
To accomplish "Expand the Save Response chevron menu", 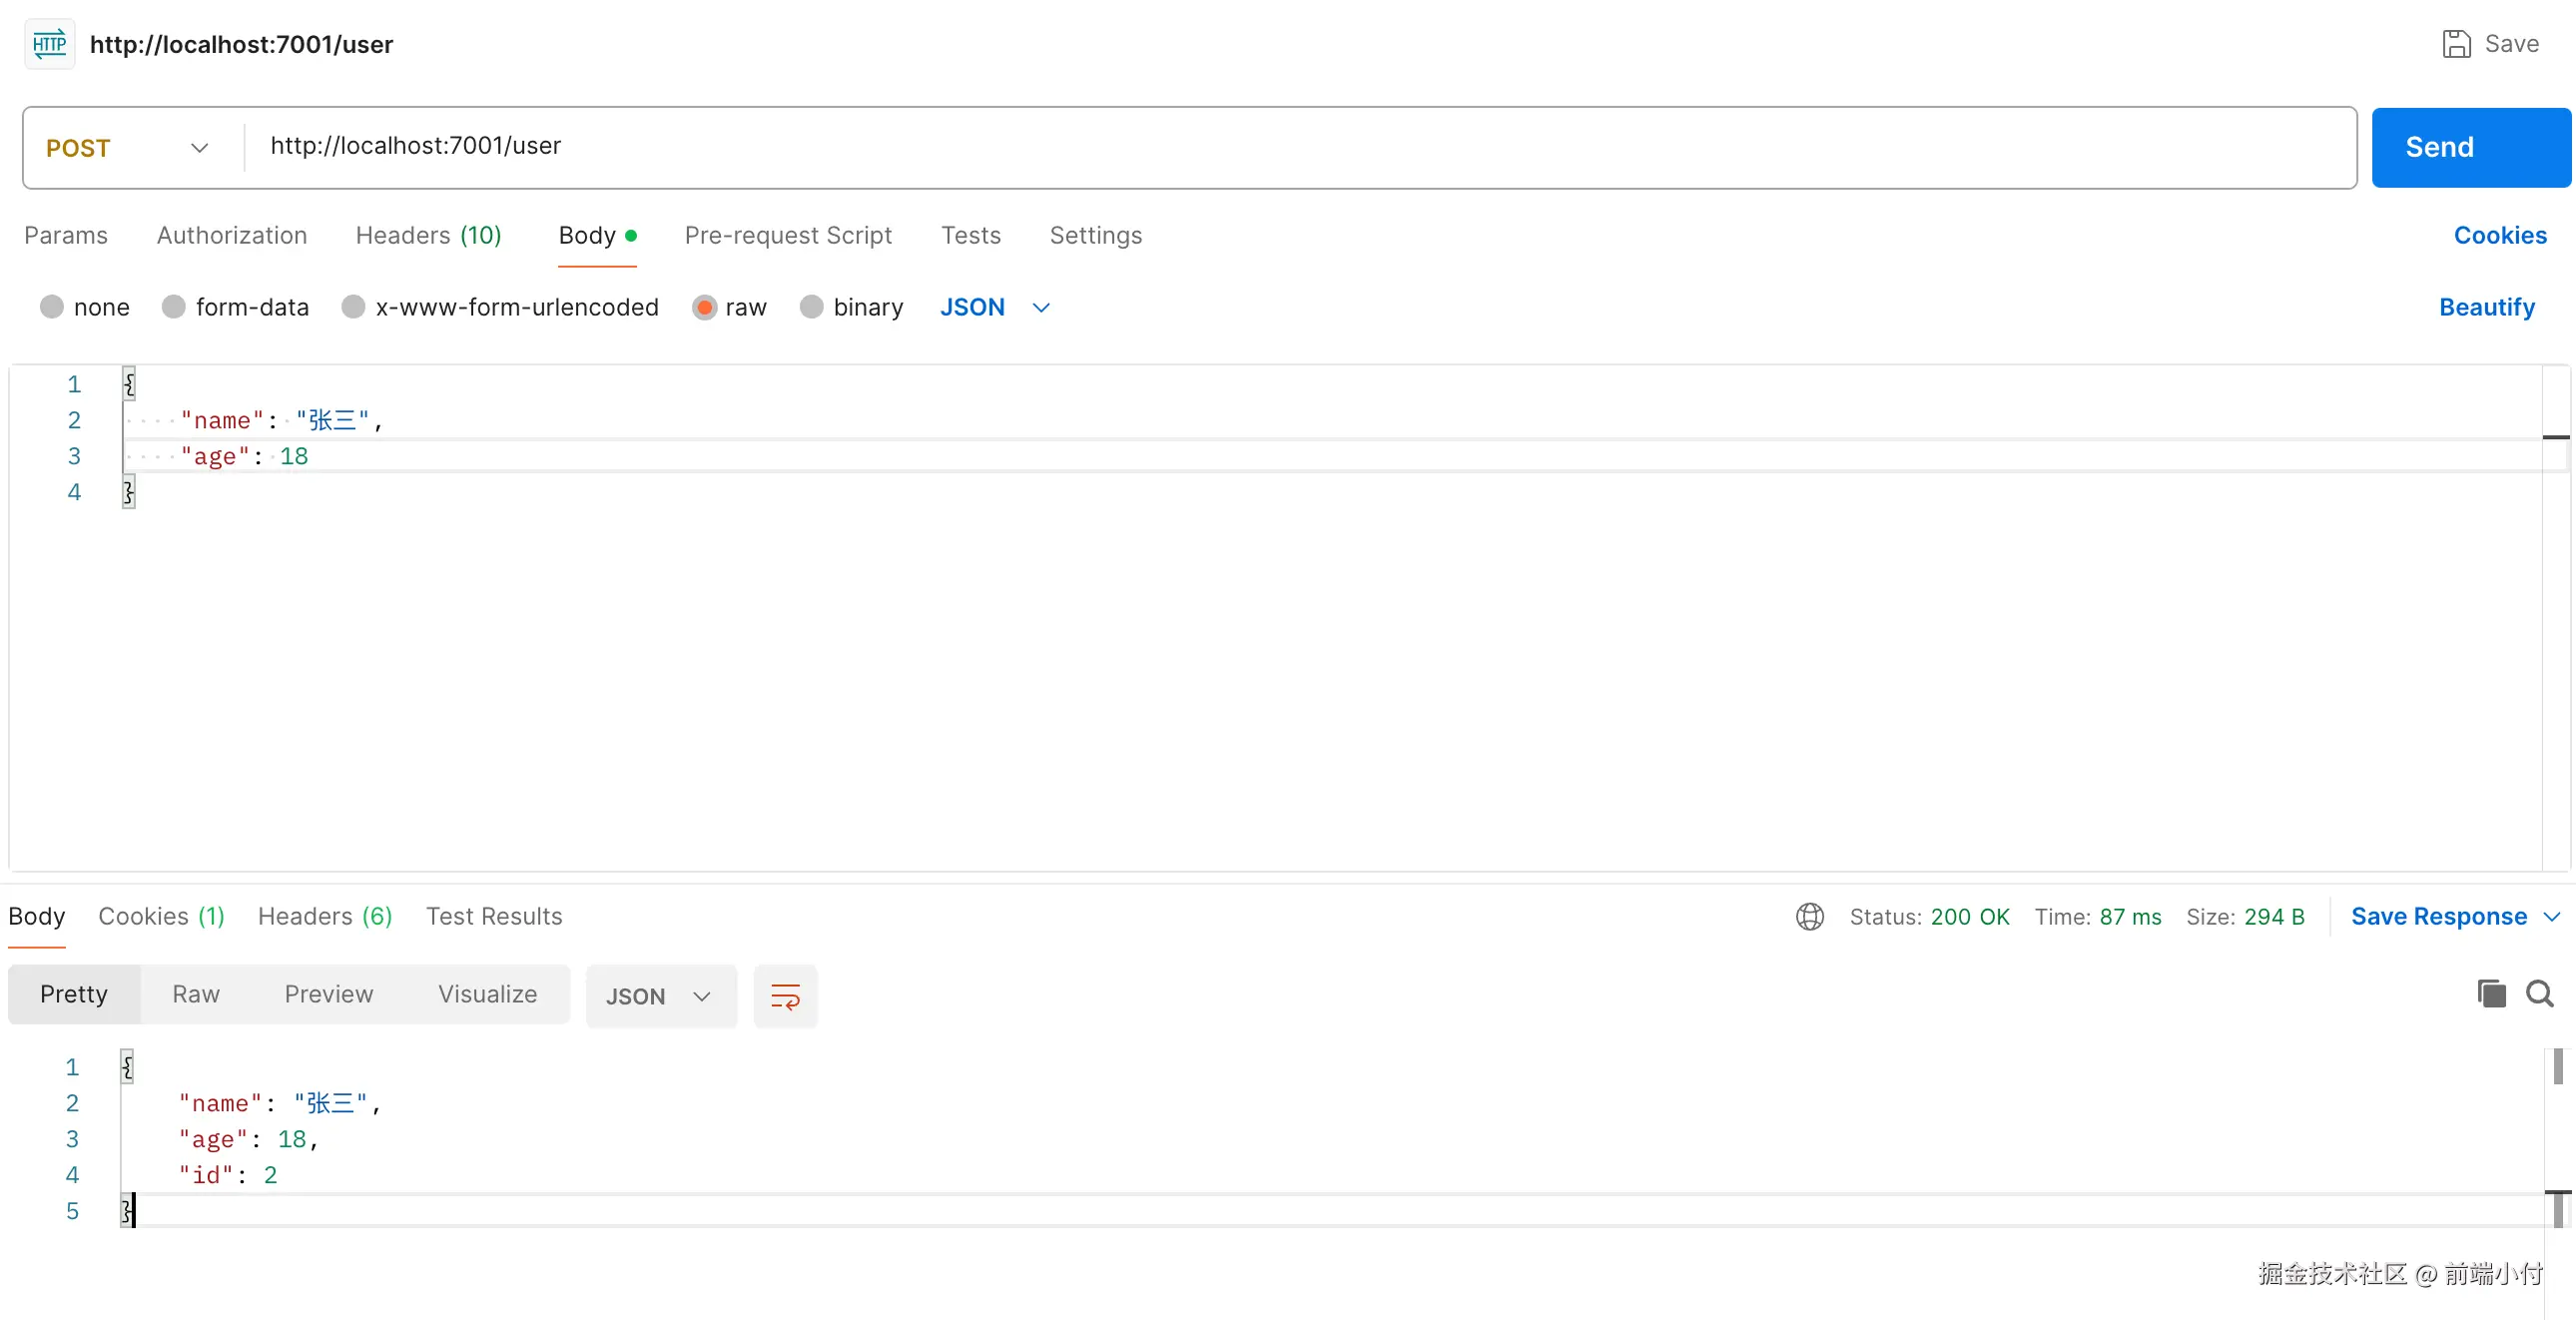I will pos(2551,916).
